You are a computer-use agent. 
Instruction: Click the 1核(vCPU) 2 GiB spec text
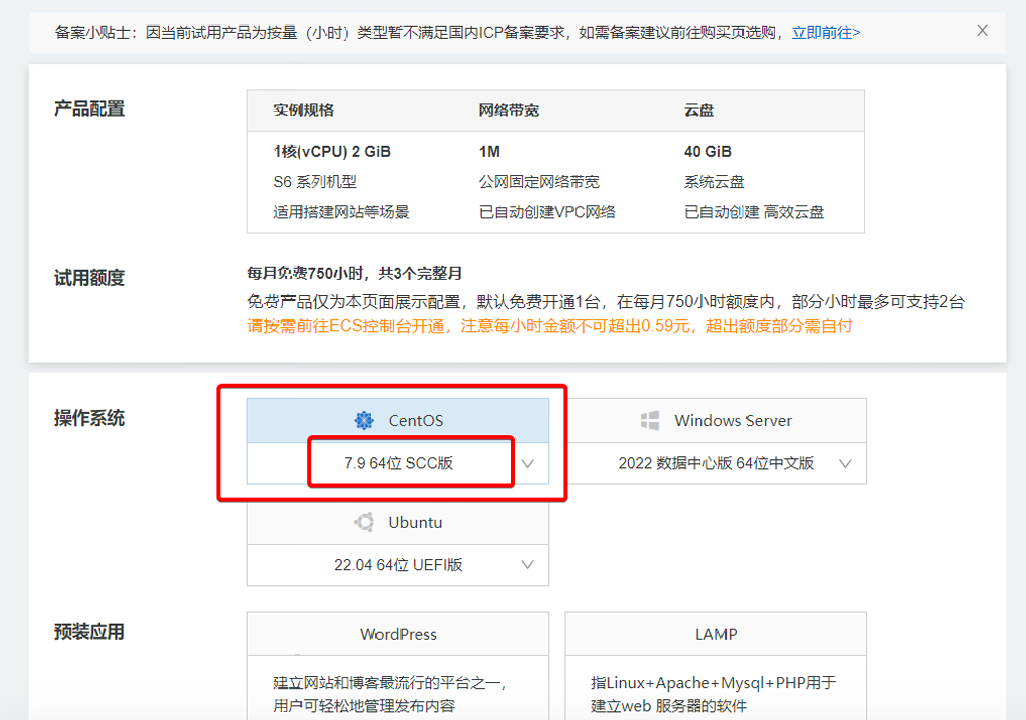(x=332, y=152)
